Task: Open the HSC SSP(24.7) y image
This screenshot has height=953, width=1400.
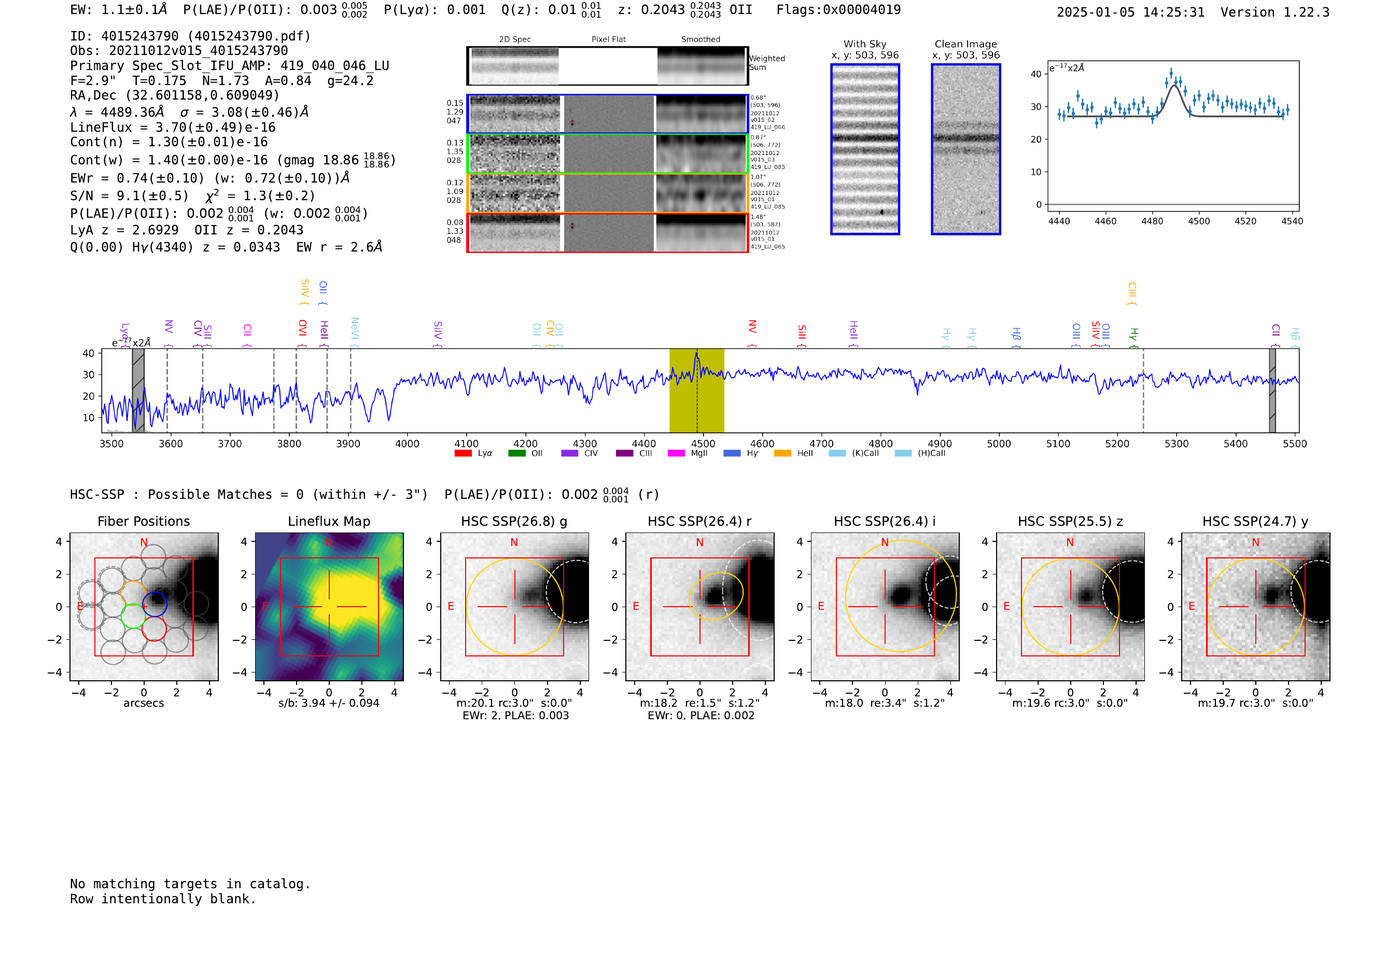Action: (1256, 607)
